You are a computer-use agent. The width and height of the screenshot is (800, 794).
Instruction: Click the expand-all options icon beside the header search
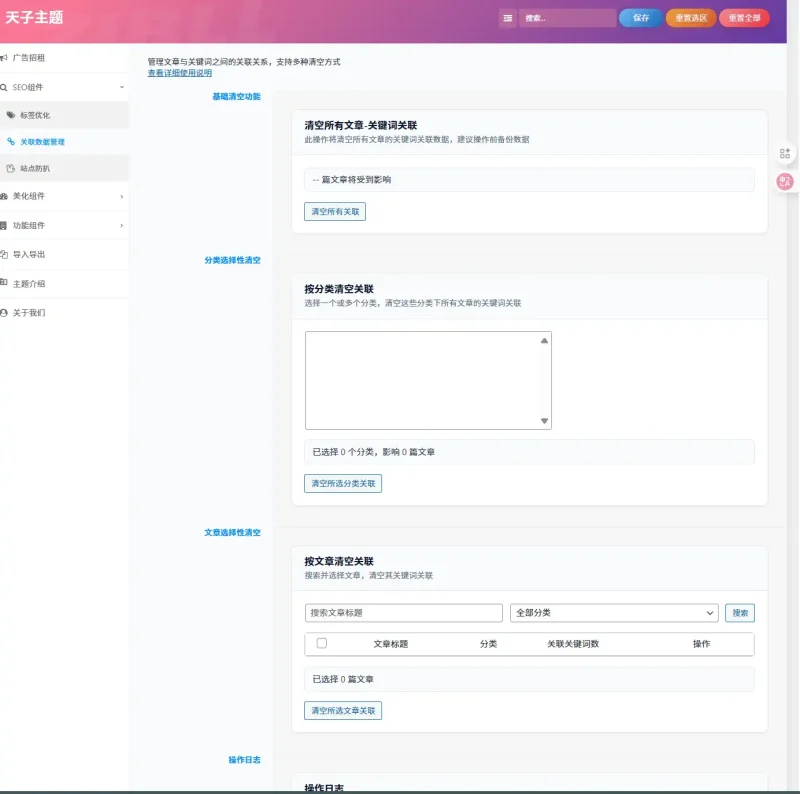(508, 18)
